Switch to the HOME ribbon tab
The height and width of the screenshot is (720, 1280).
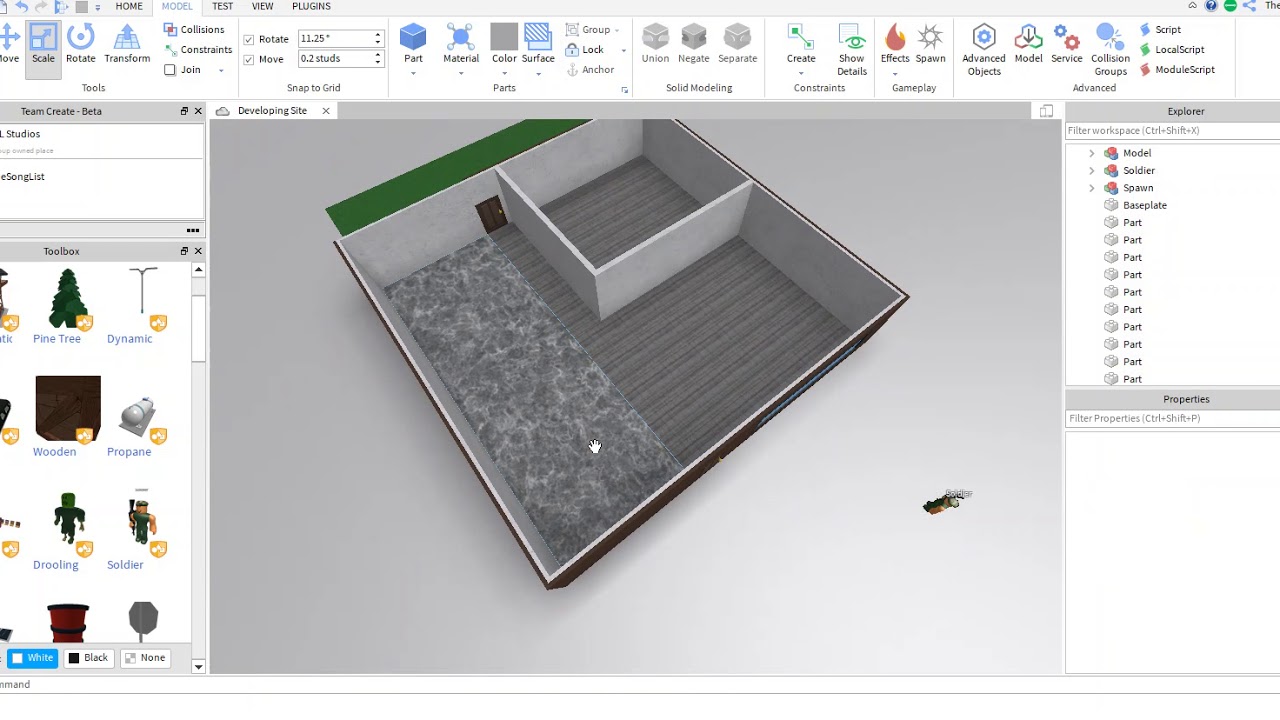pyautogui.click(x=129, y=6)
